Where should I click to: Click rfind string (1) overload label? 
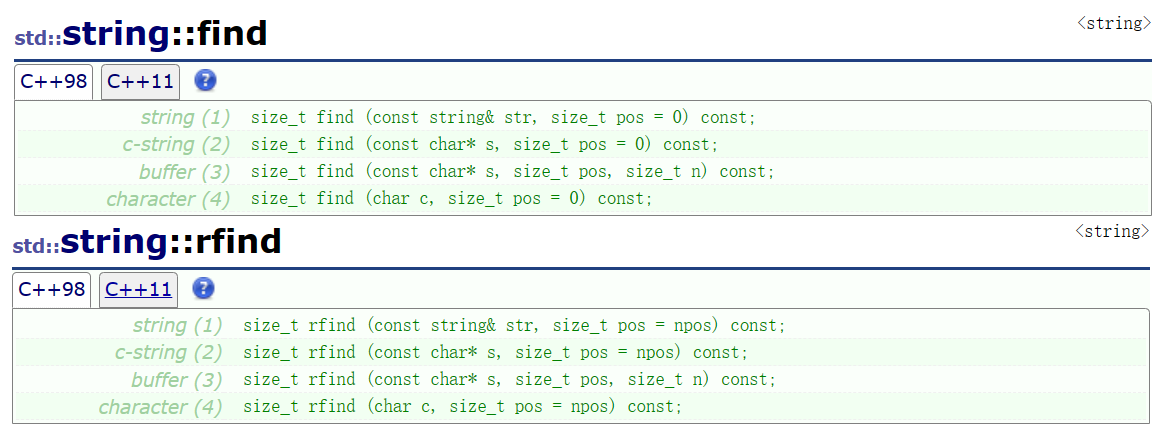[x=177, y=325]
